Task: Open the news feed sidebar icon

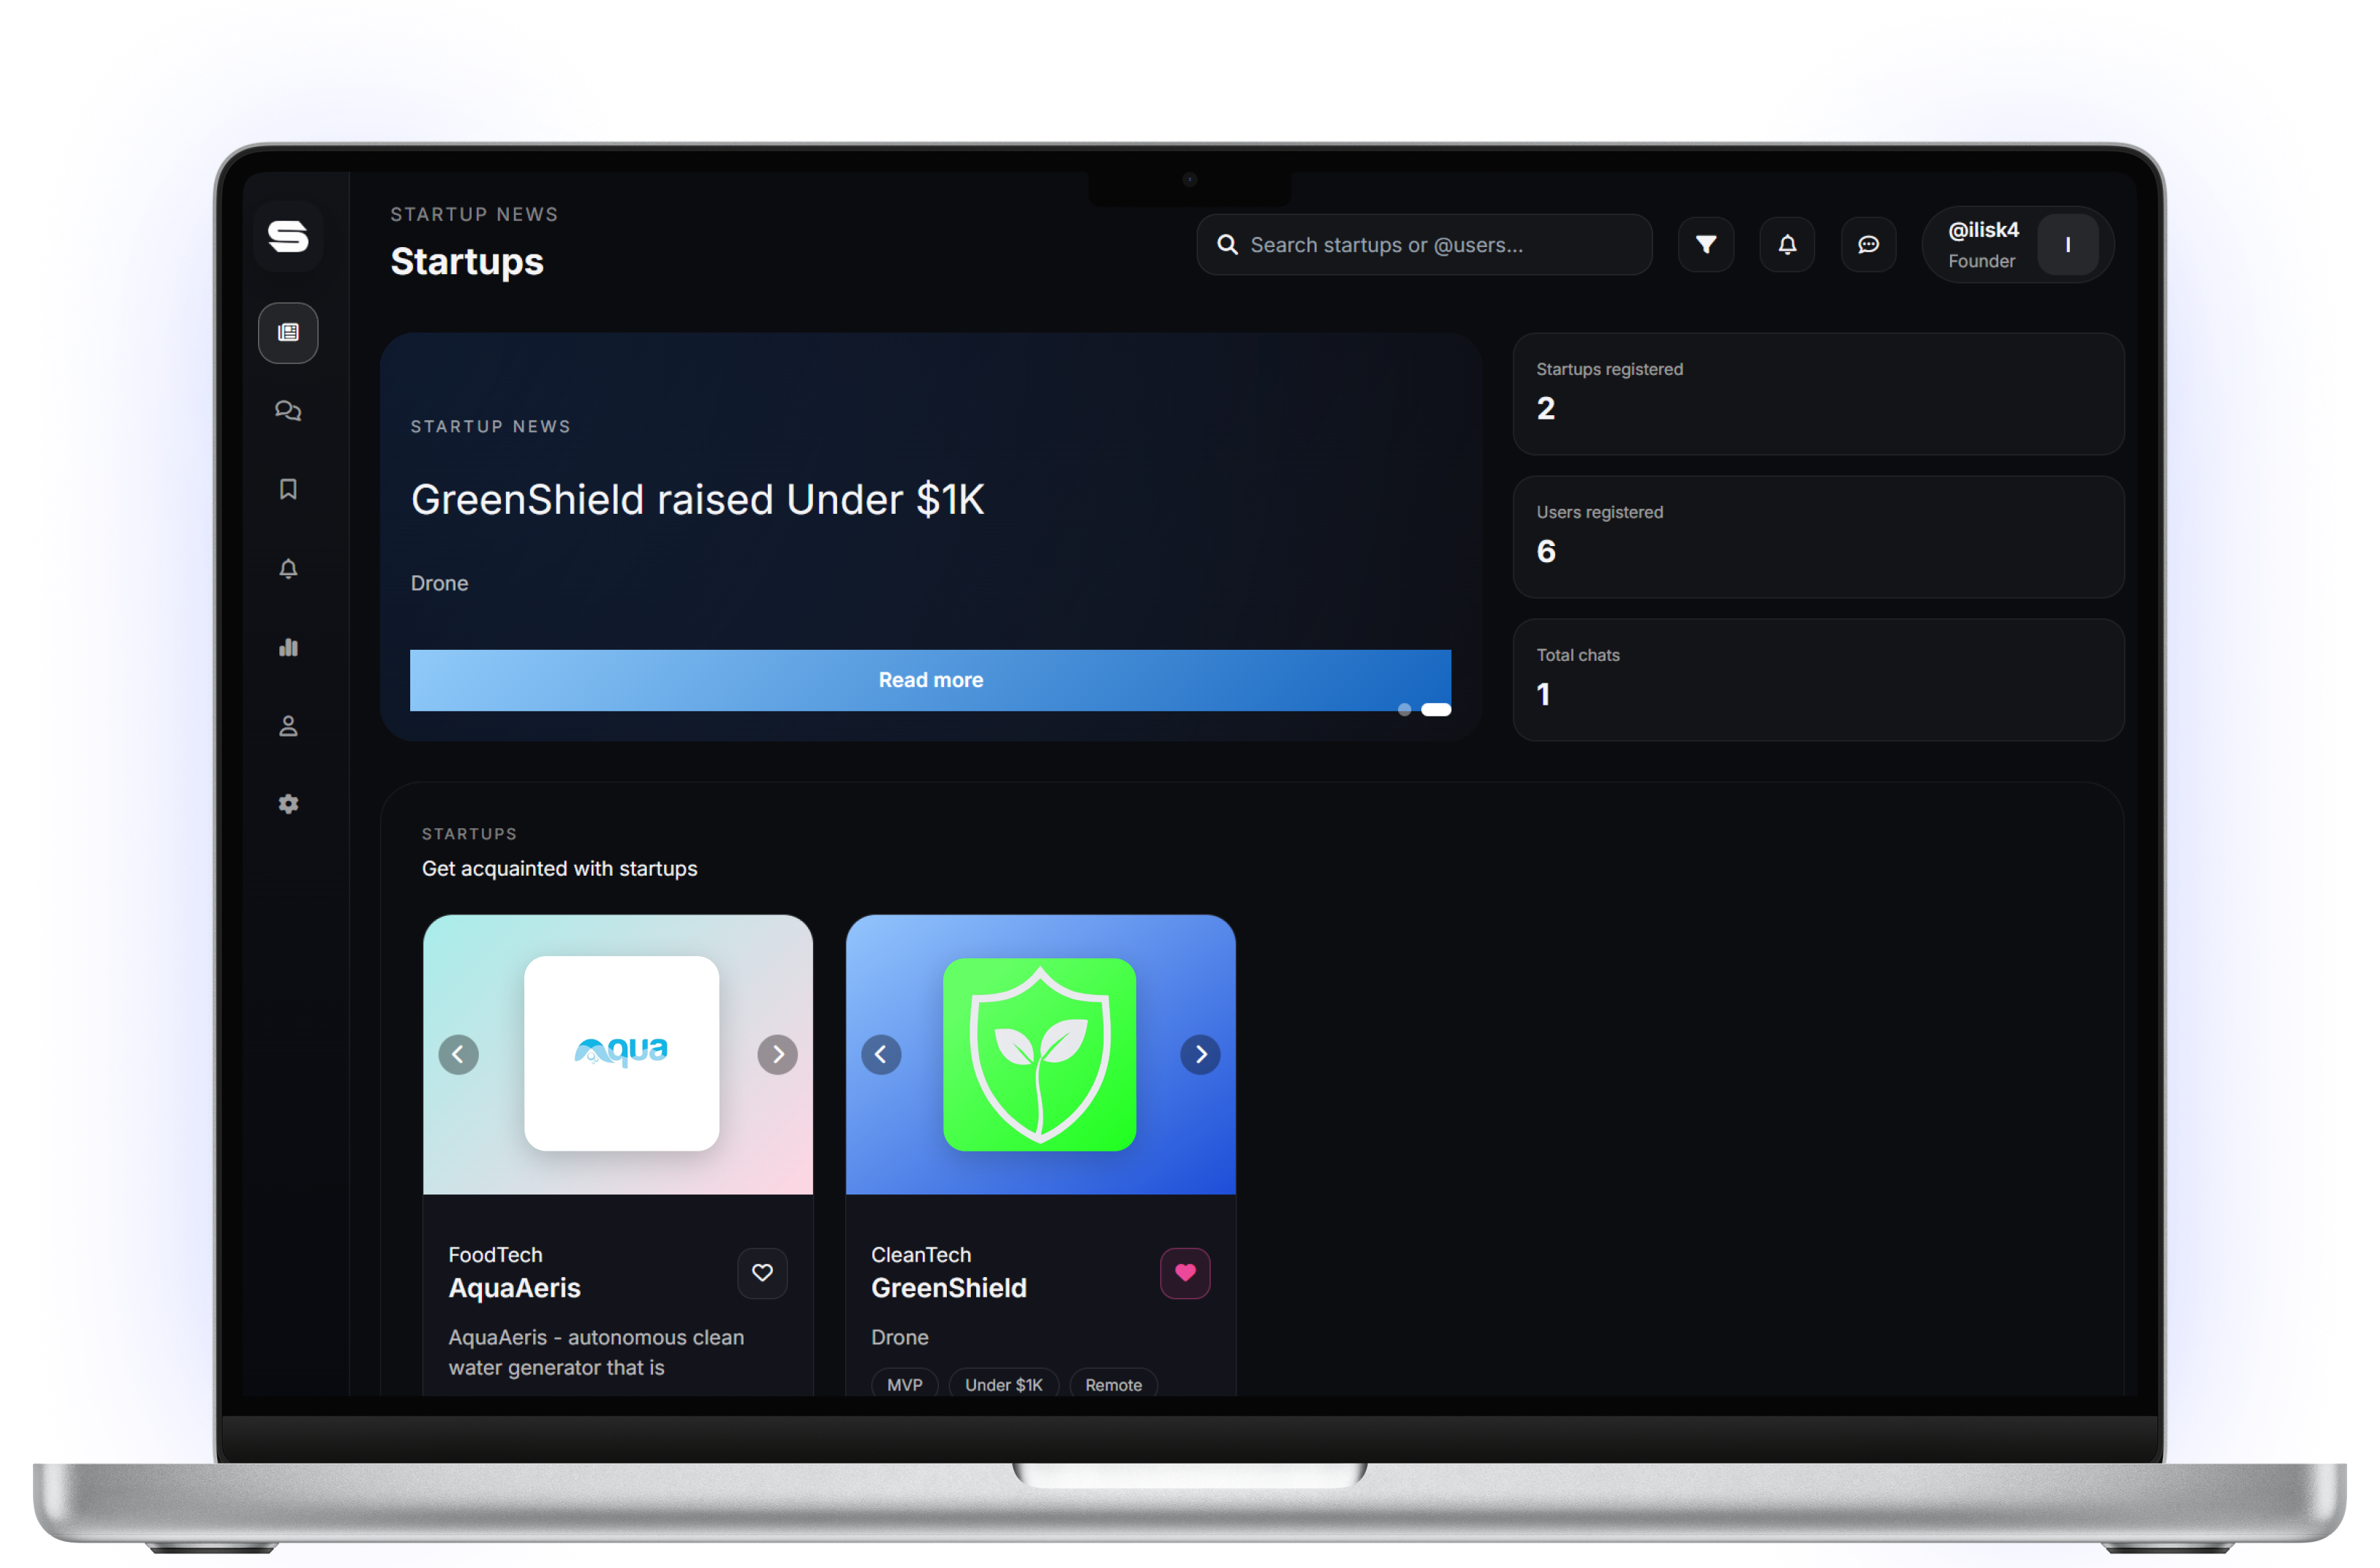Action: pos(288,332)
